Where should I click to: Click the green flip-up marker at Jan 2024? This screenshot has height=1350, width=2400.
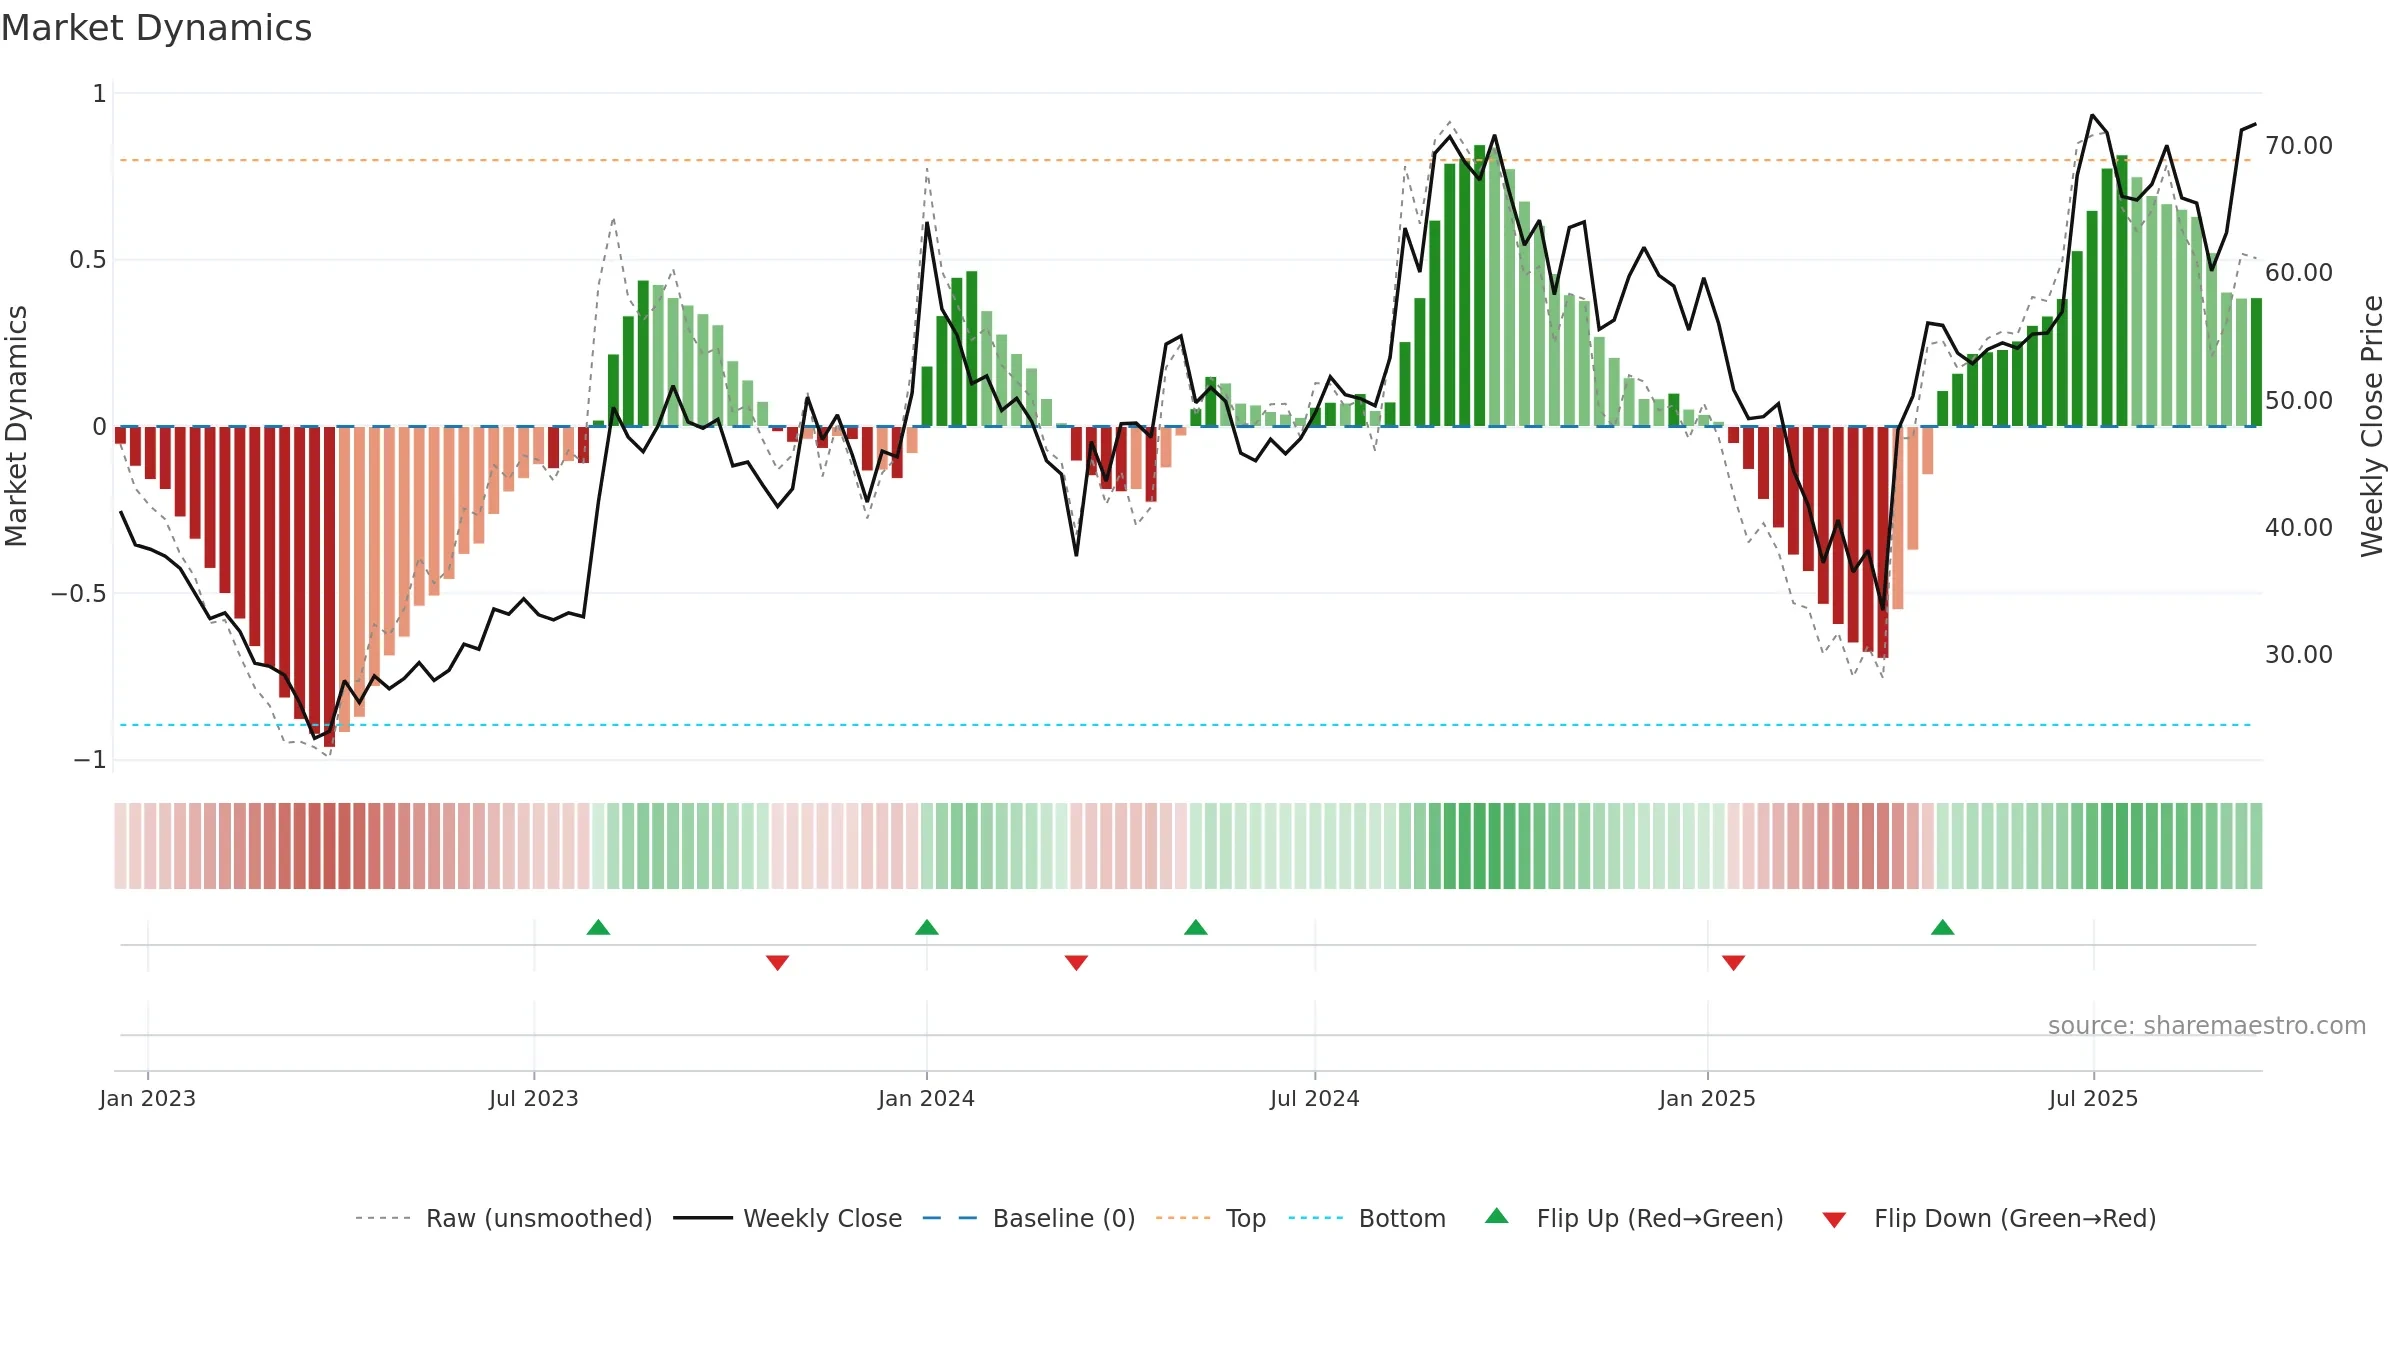[927, 927]
